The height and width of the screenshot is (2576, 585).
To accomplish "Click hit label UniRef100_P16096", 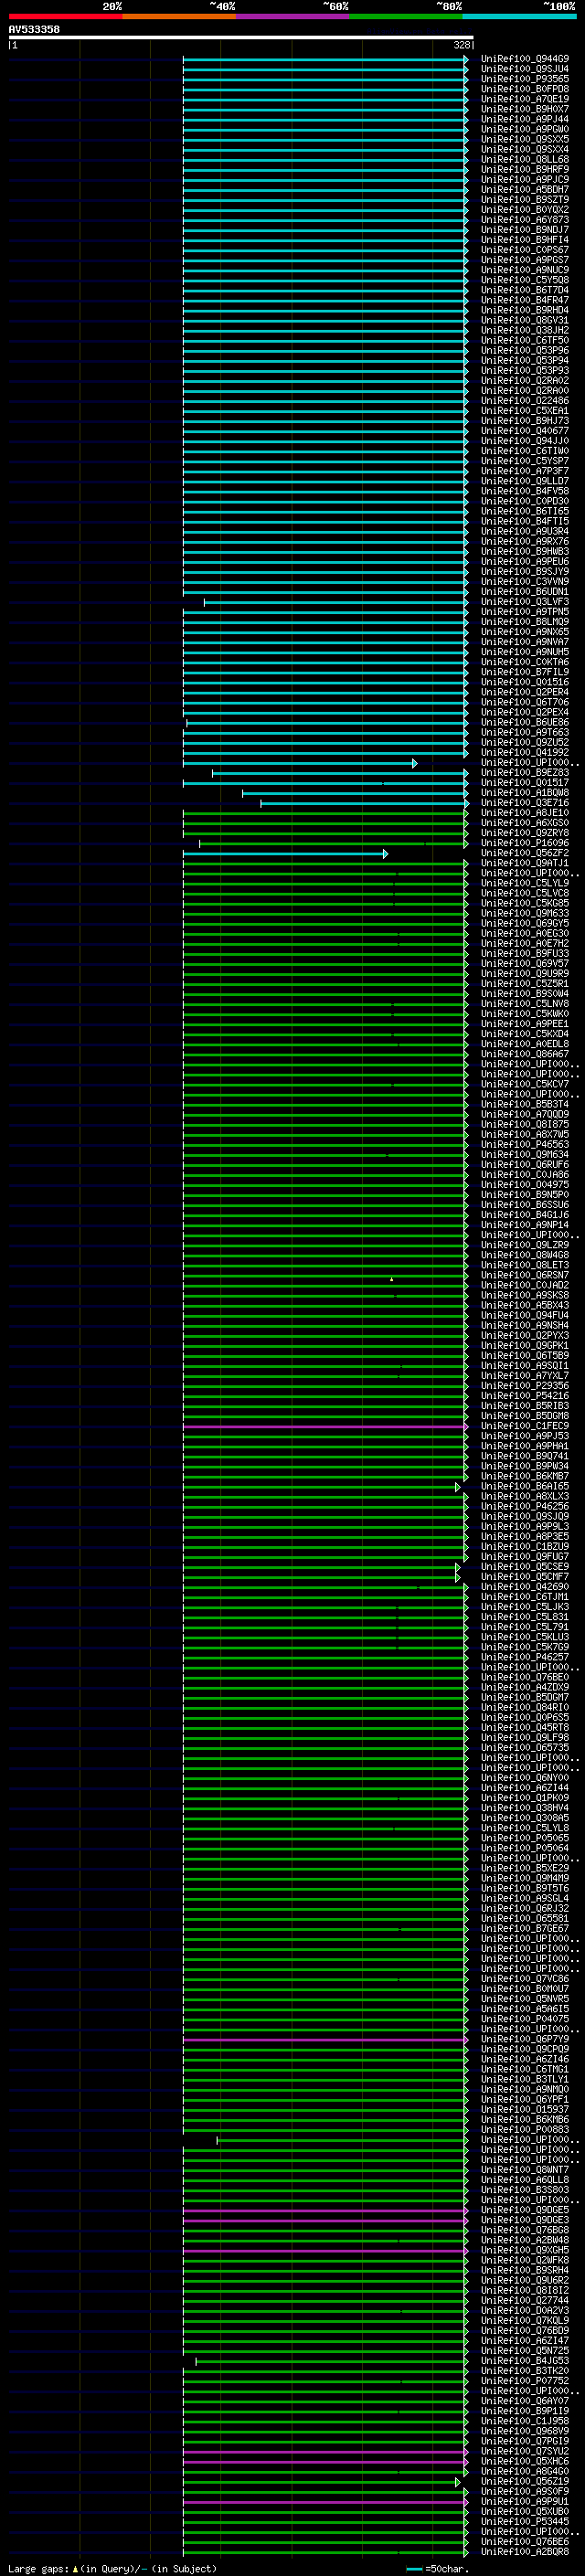I will tap(525, 843).
